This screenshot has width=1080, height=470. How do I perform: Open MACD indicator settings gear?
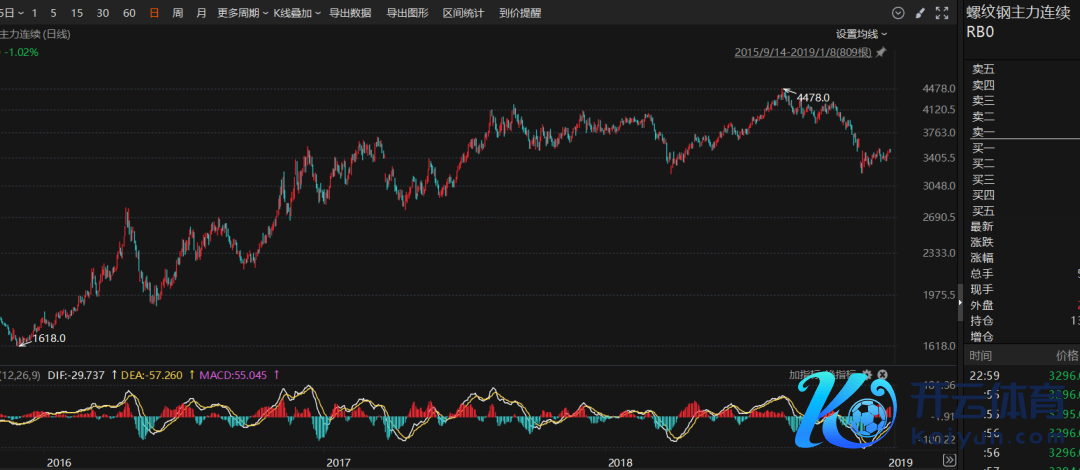click(867, 375)
